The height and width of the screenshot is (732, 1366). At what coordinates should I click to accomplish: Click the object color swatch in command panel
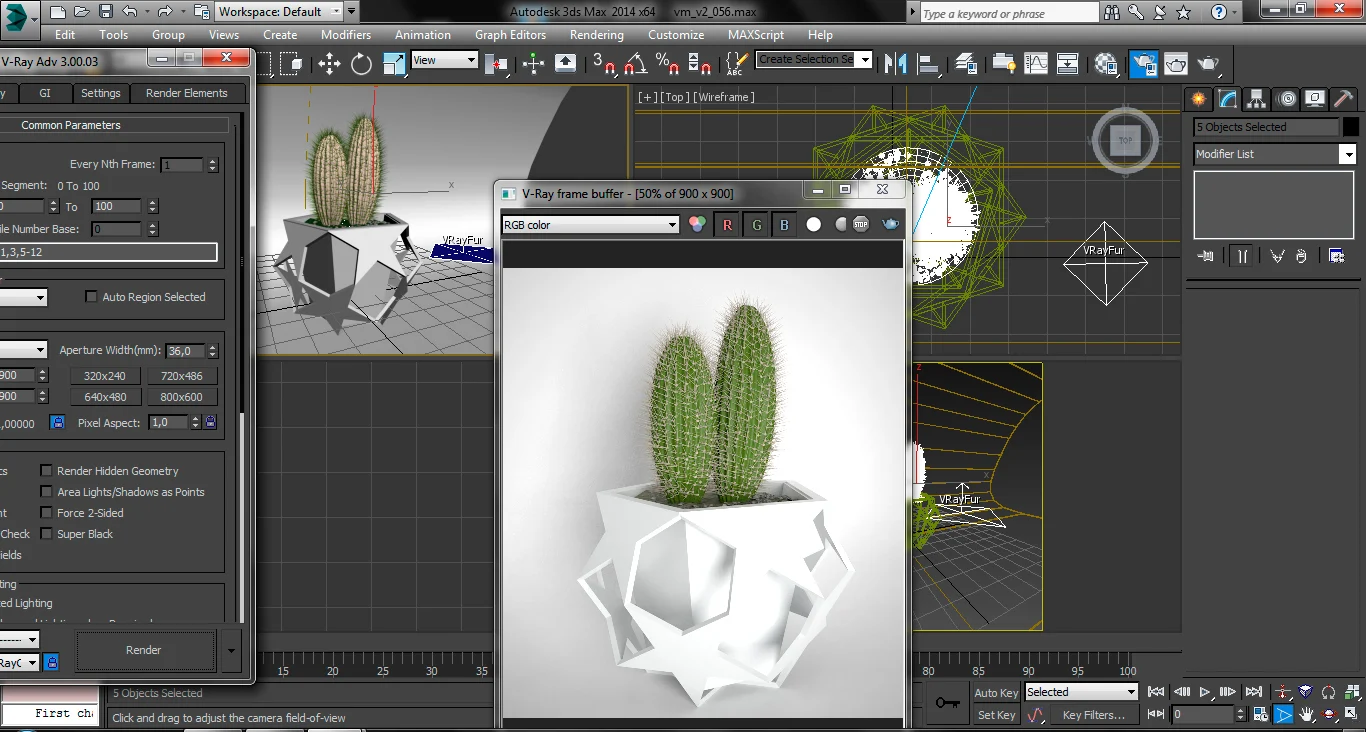point(1351,127)
